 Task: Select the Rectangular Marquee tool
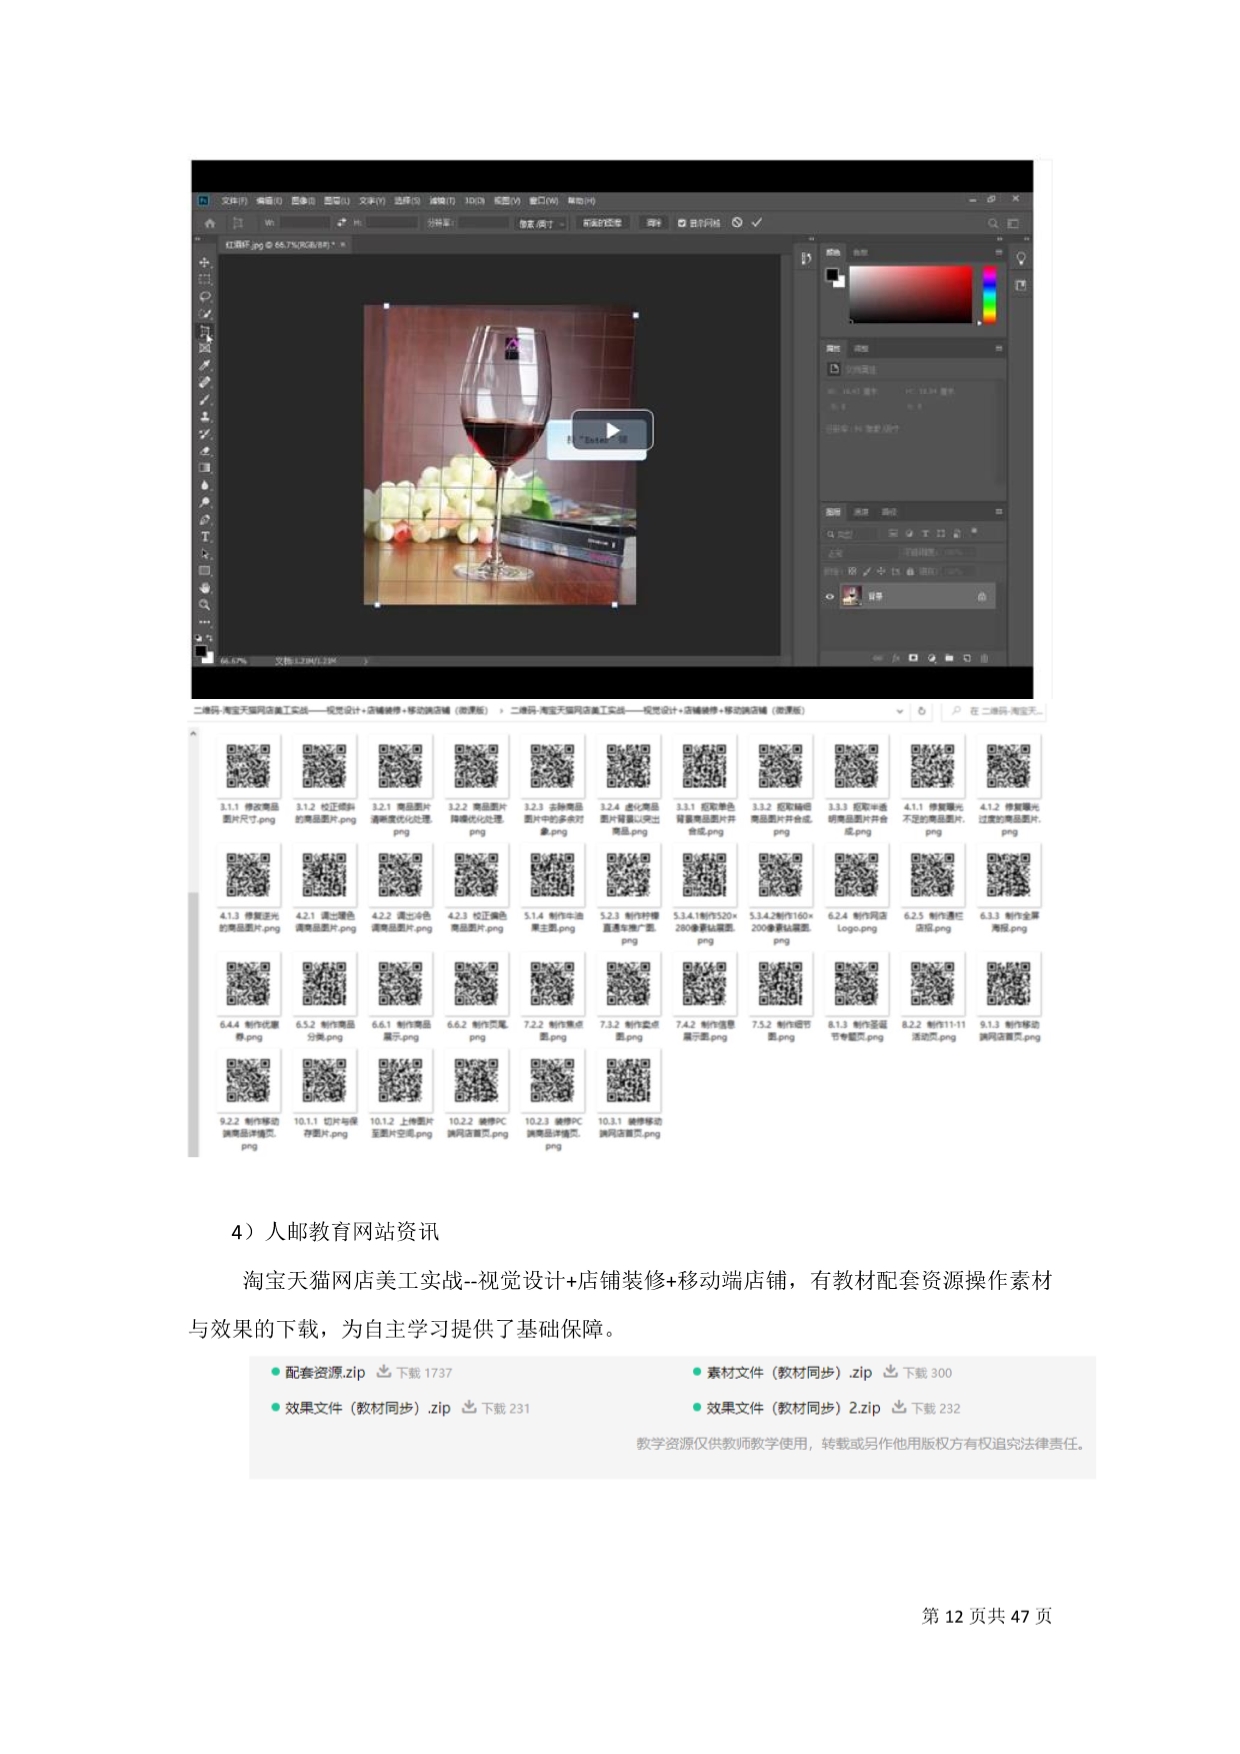(205, 279)
